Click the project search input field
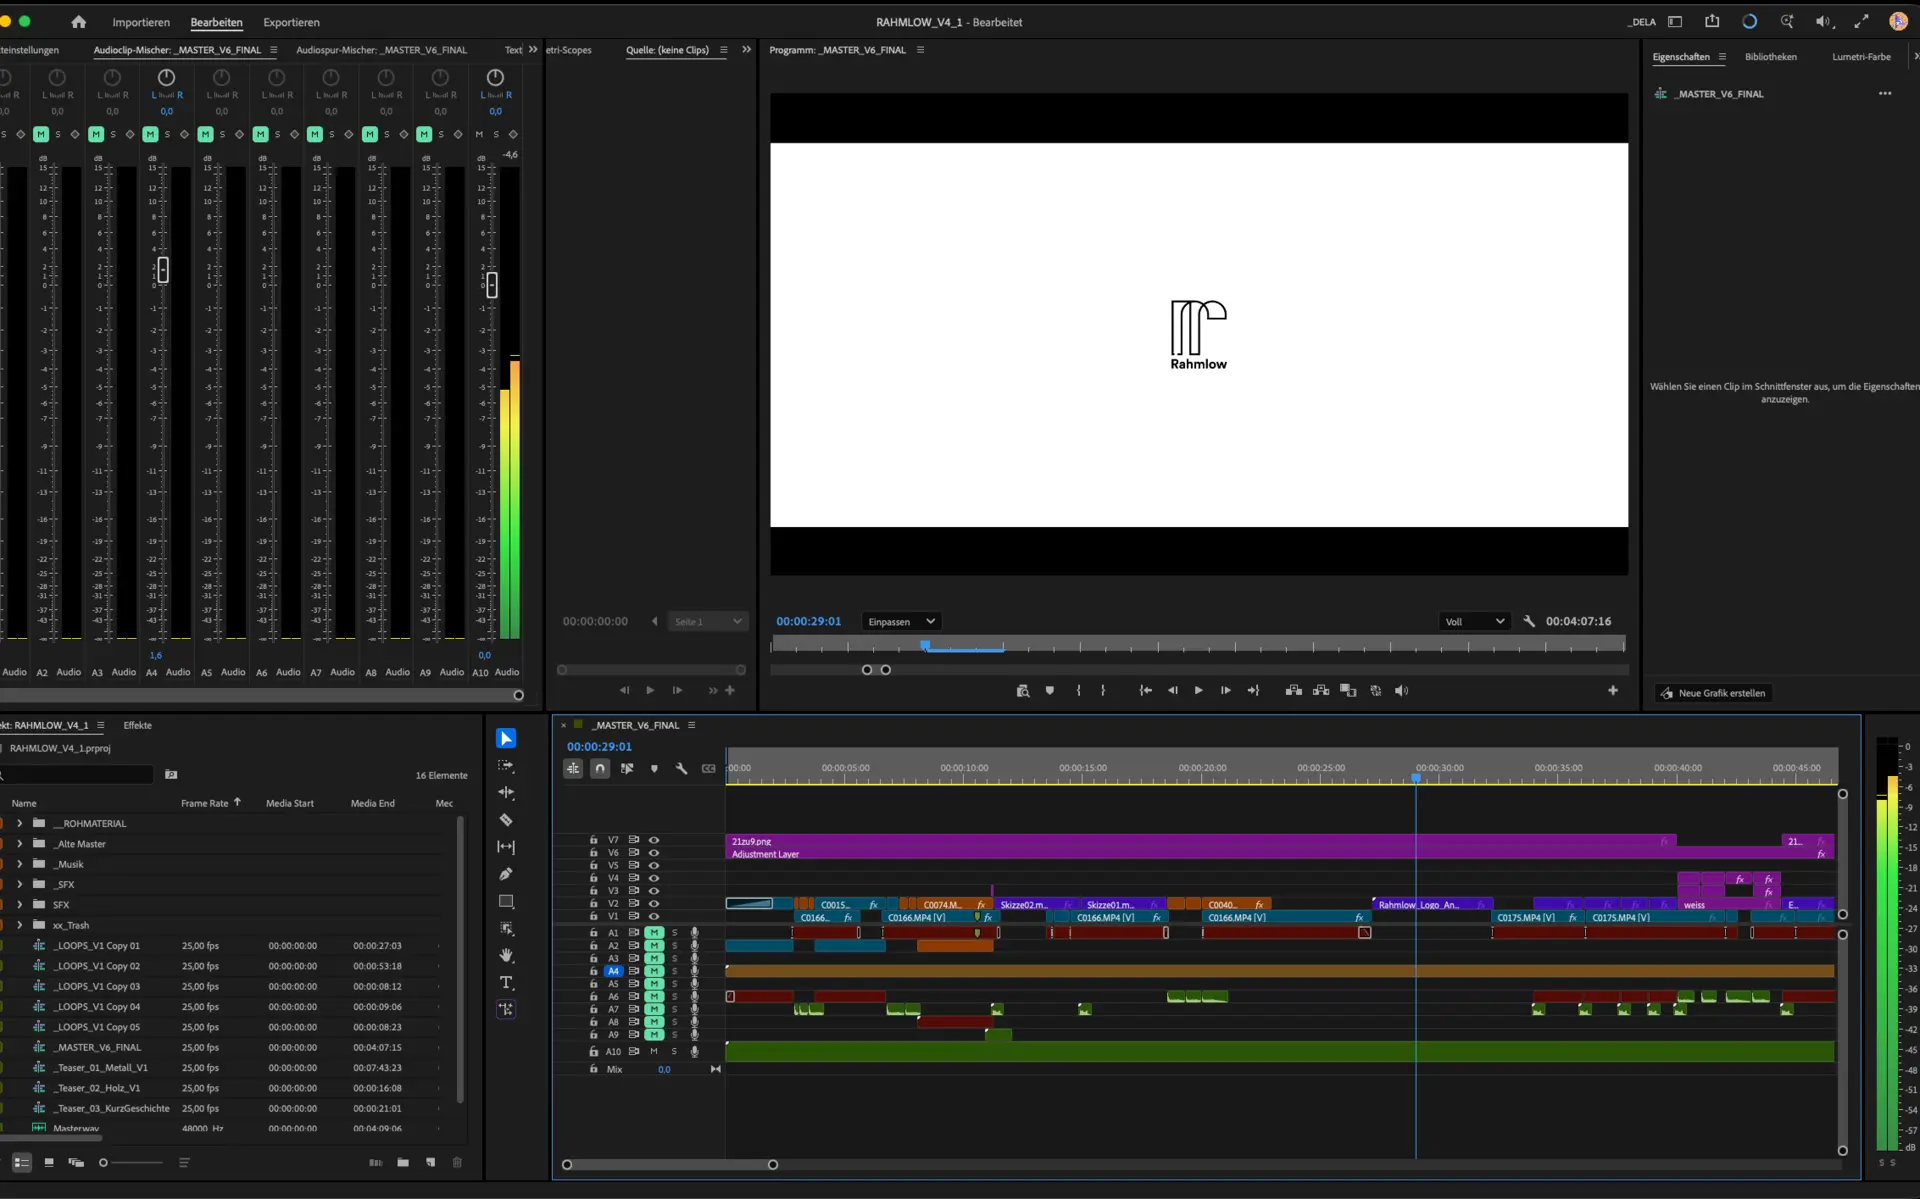The width and height of the screenshot is (1920, 1199). [78, 775]
